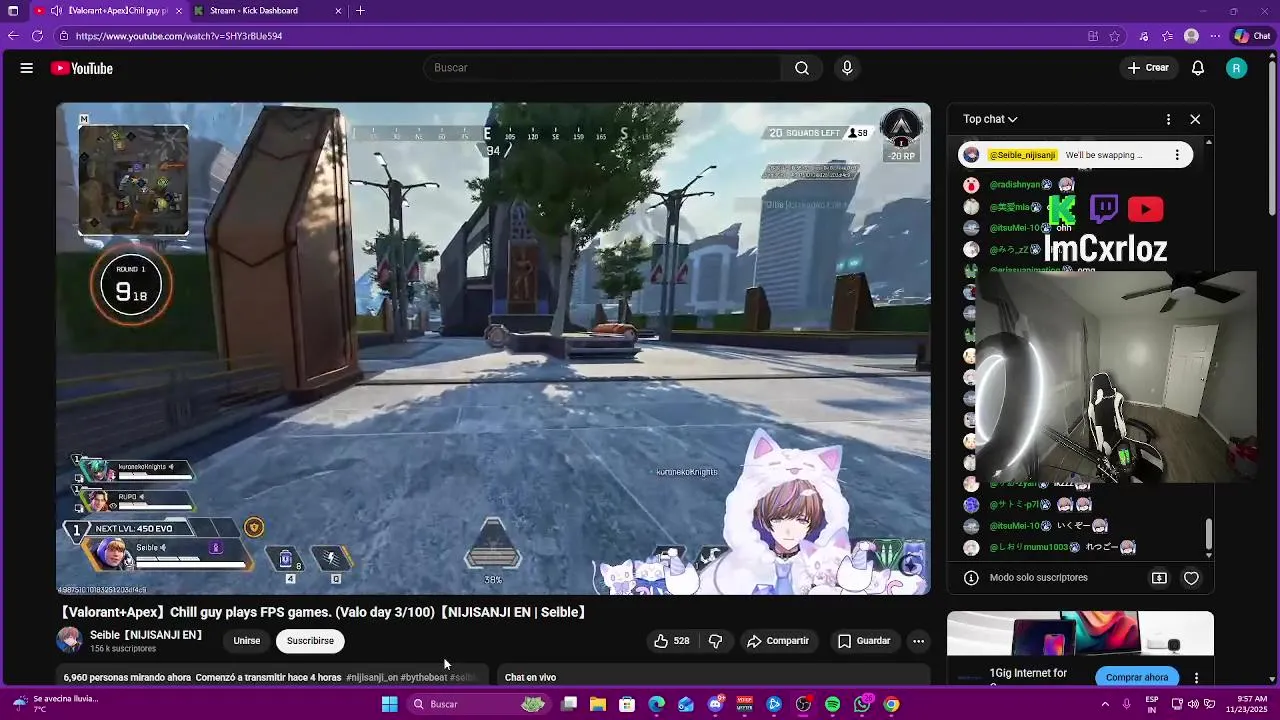The image size is (1280, 720).
Task: Click the Unirse join button
Action: point(247,641)
